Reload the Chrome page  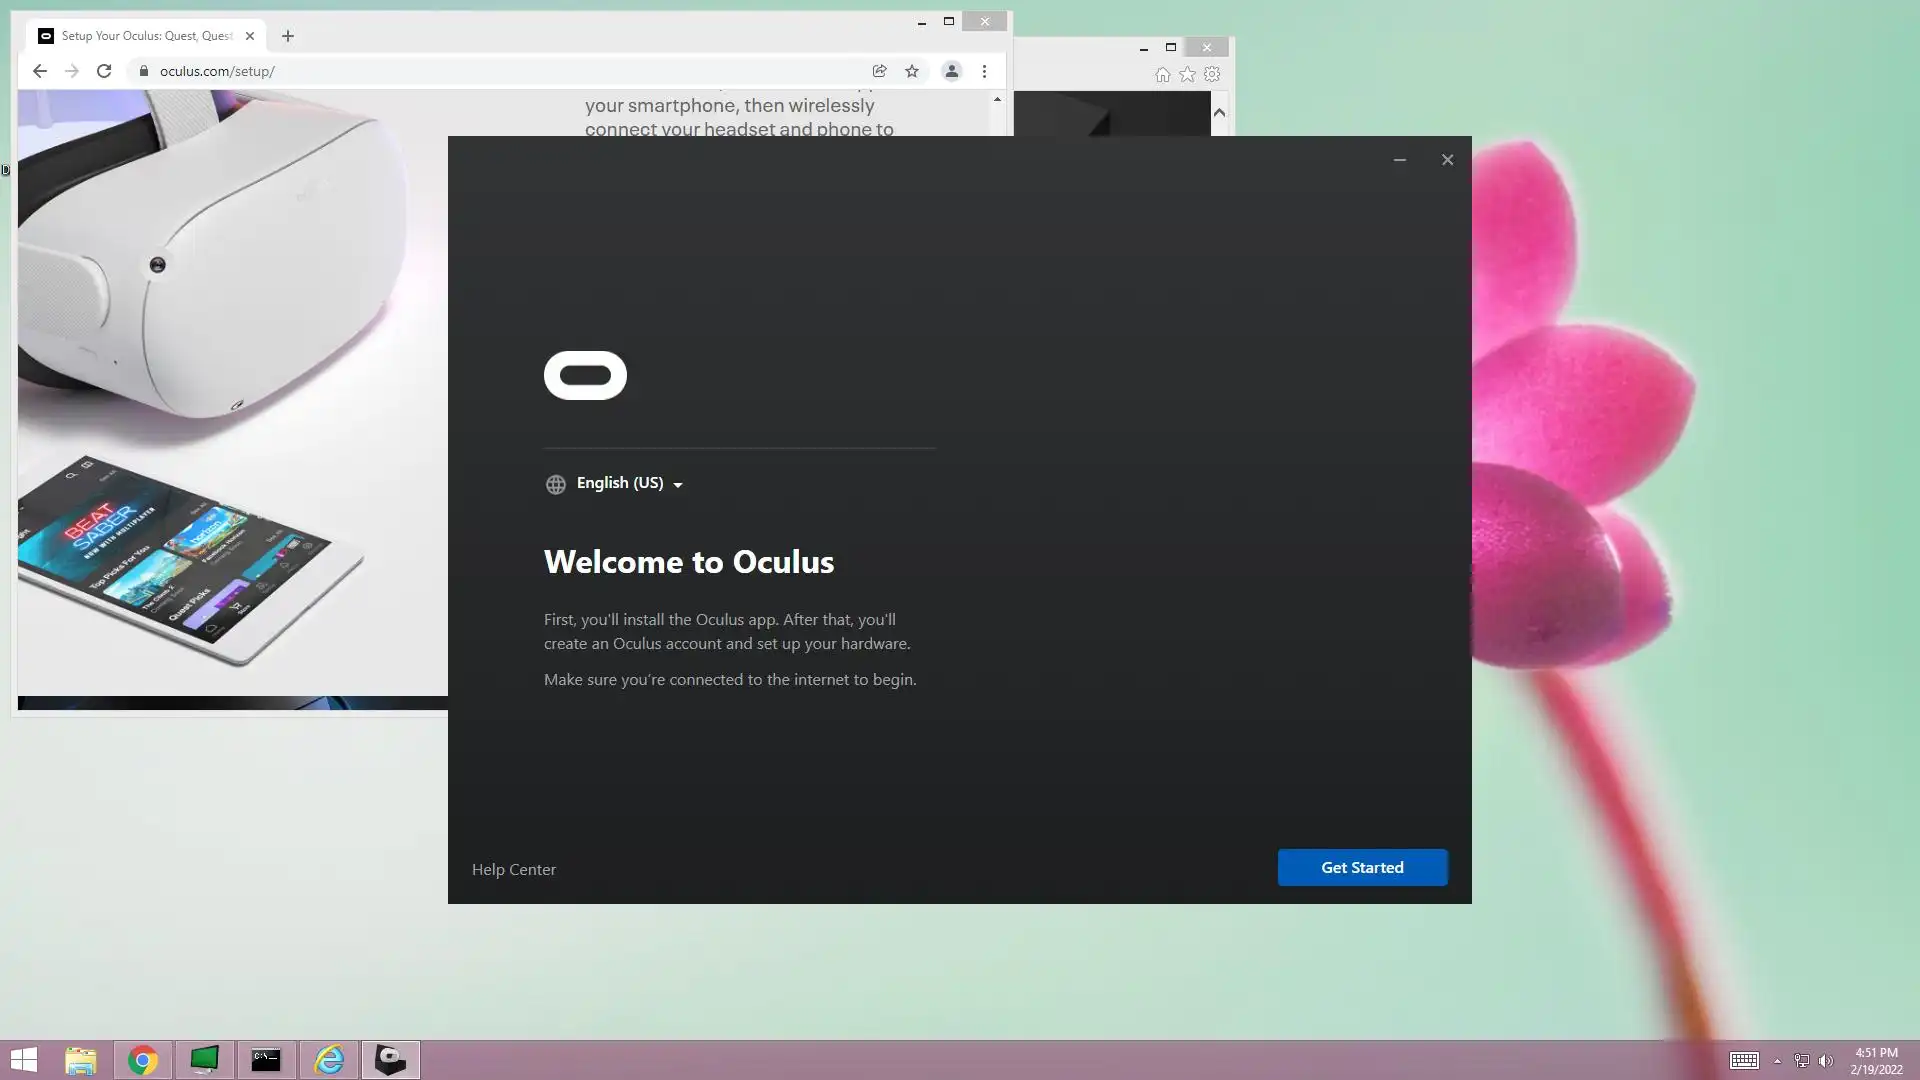tap(104, 71)
